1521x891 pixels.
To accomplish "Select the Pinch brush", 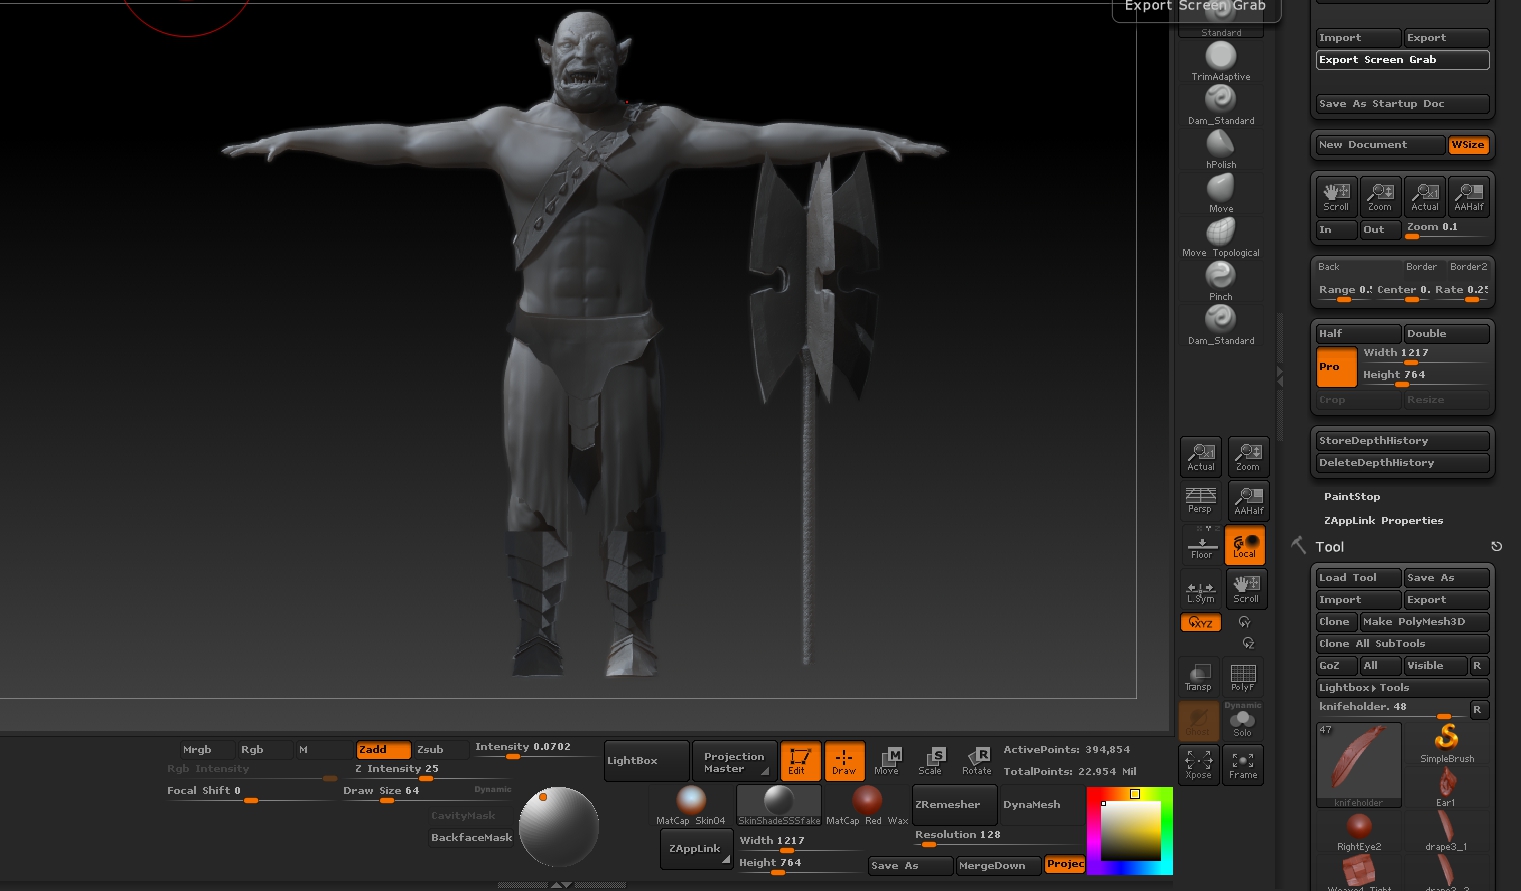I will click(x=1220, y=281).
